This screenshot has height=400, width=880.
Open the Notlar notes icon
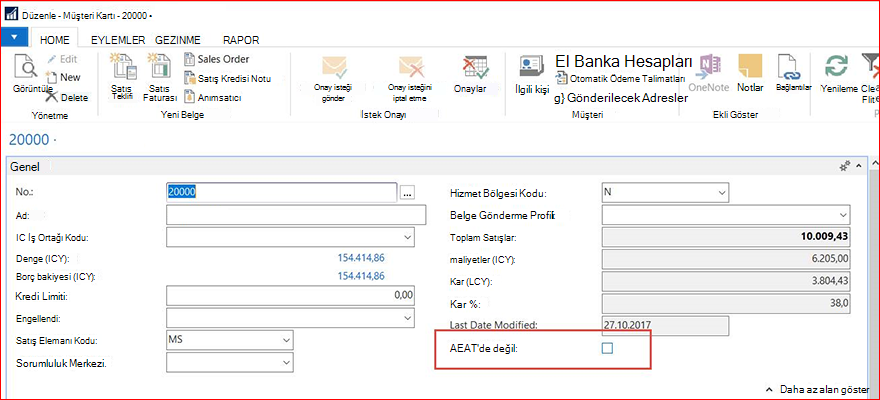(x=750, y=67)
